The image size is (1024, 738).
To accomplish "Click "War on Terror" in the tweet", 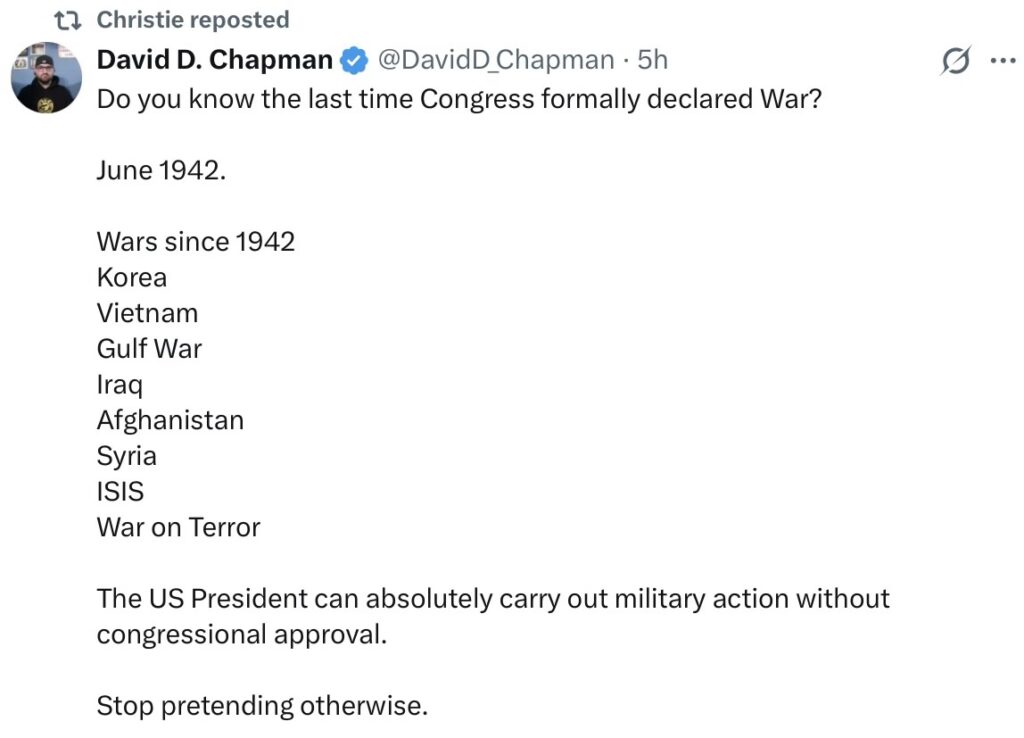I will [x=178, y=527].
